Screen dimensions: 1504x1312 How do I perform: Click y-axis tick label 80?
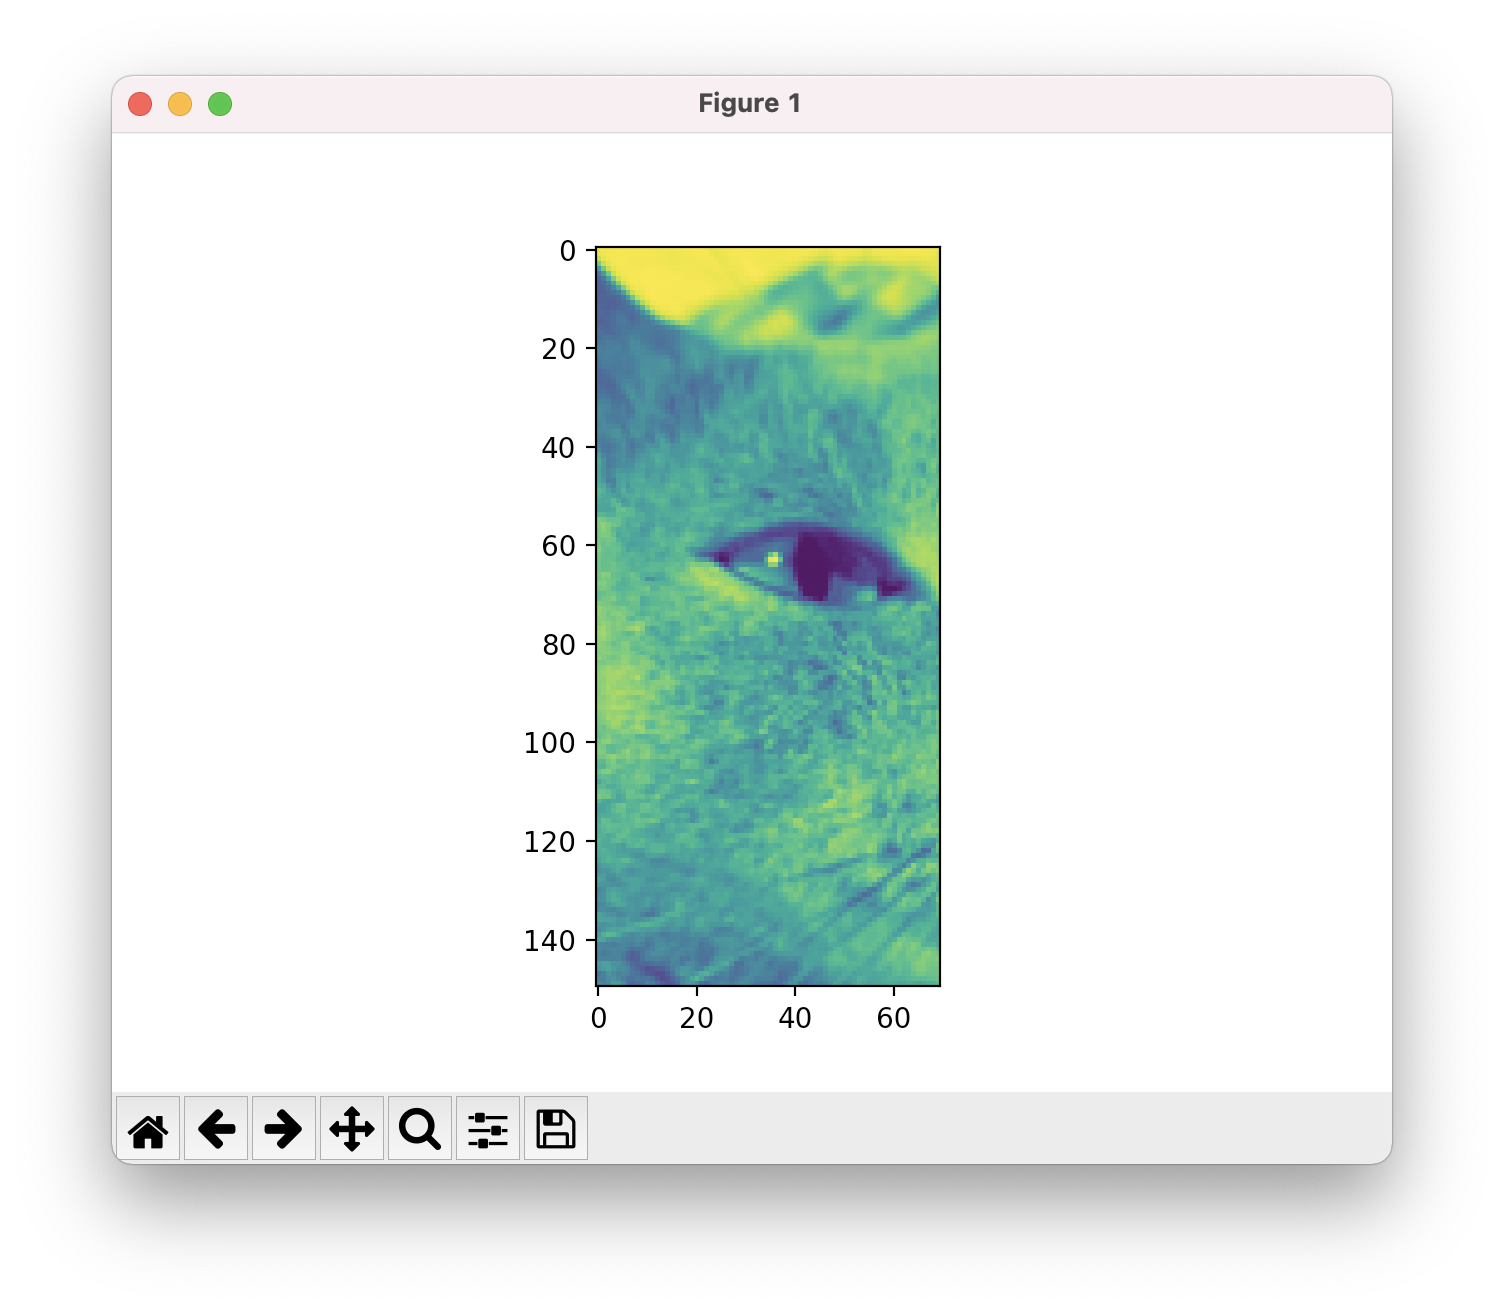[559, 645]
